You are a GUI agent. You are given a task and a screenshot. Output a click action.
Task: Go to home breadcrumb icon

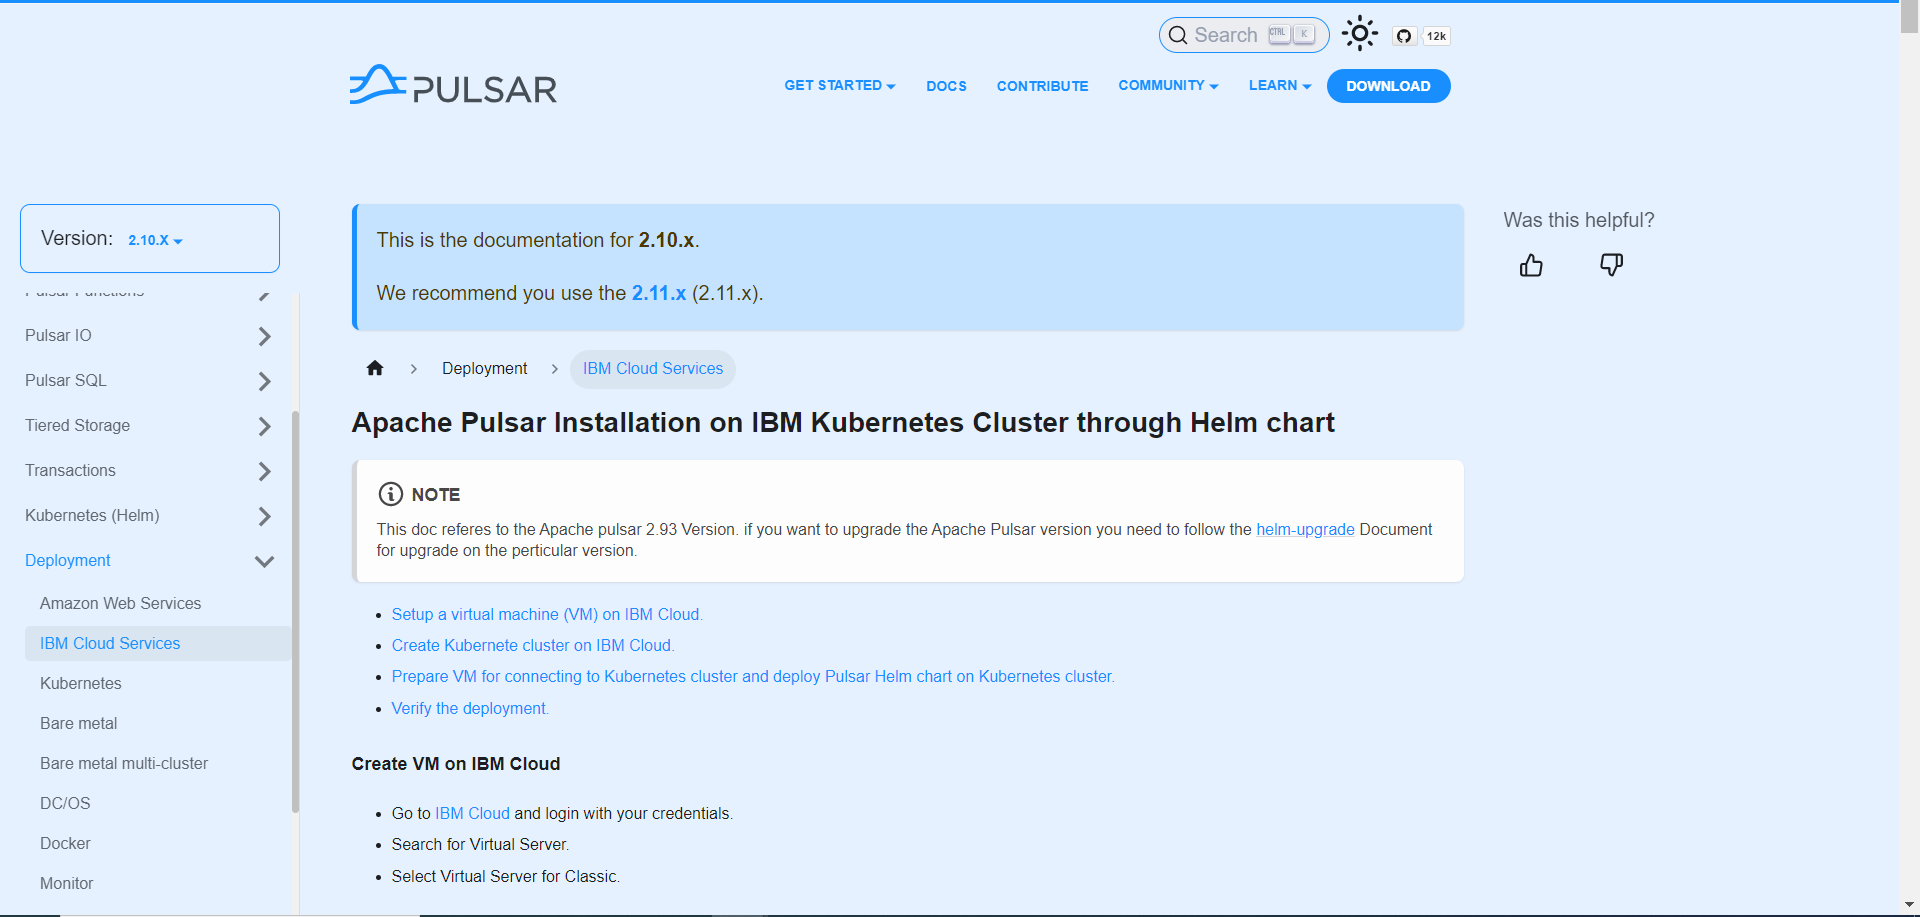375,368
